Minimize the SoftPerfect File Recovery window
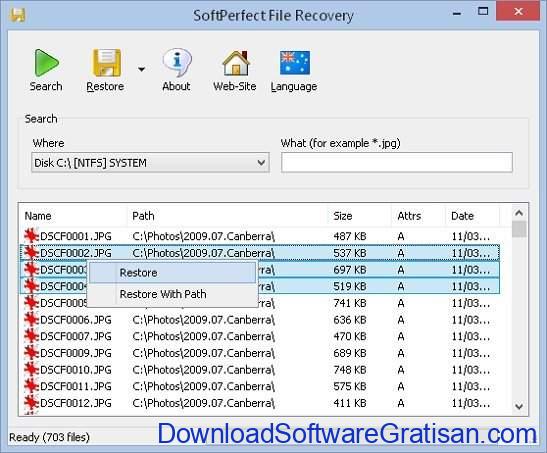Image resolution: width=547 pixels, height=453 pixels. pos(457,14)
